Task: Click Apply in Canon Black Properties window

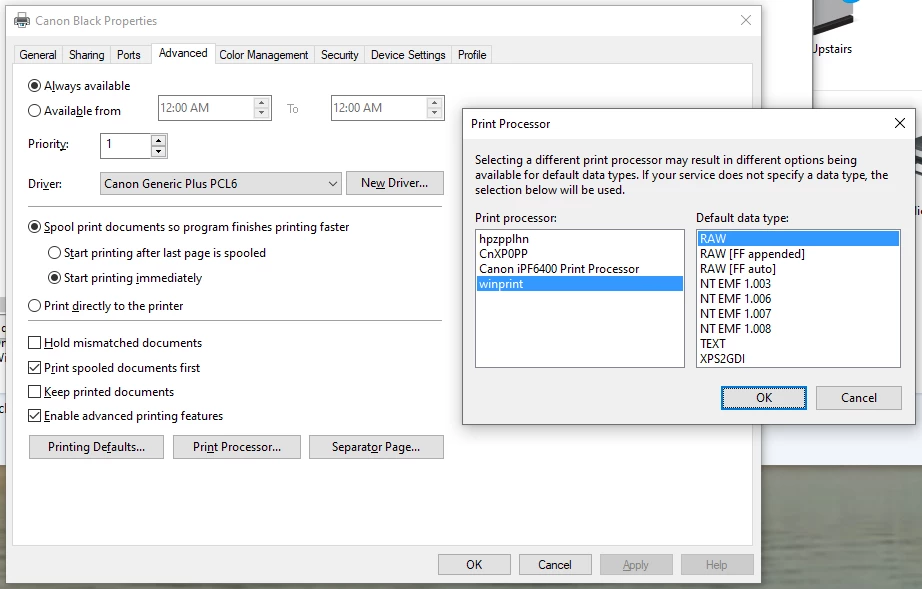Action: (636, 564)
